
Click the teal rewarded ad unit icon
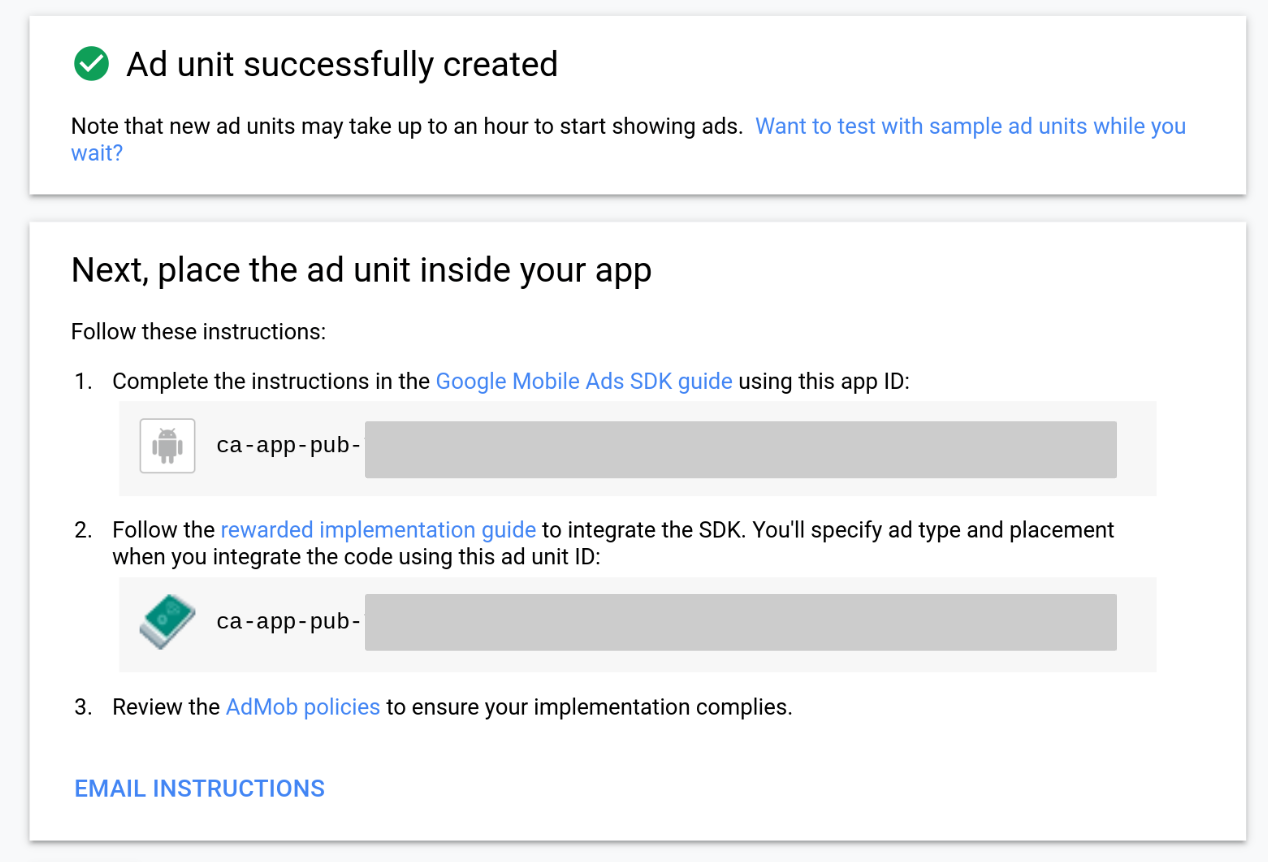167,622
